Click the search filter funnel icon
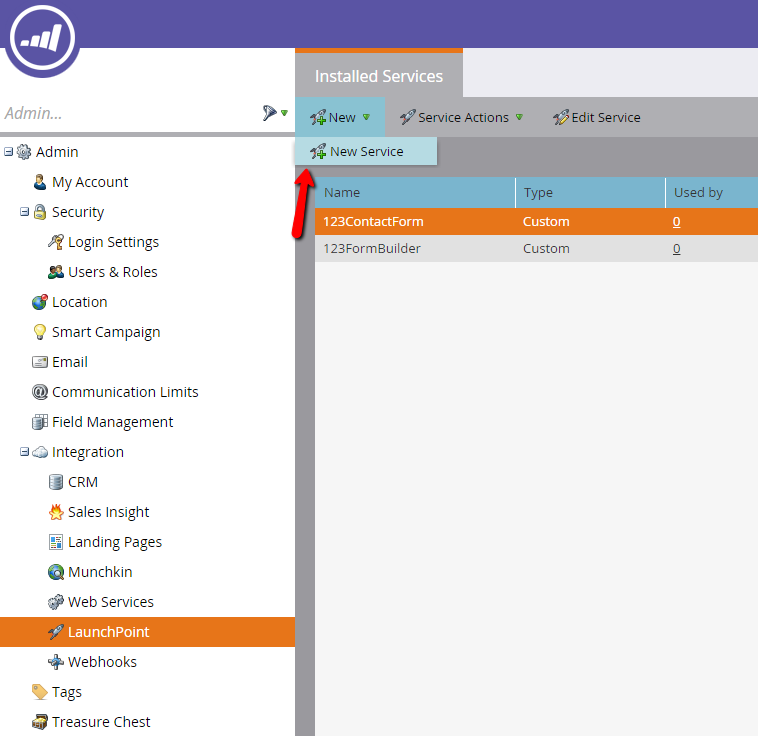 269,113
